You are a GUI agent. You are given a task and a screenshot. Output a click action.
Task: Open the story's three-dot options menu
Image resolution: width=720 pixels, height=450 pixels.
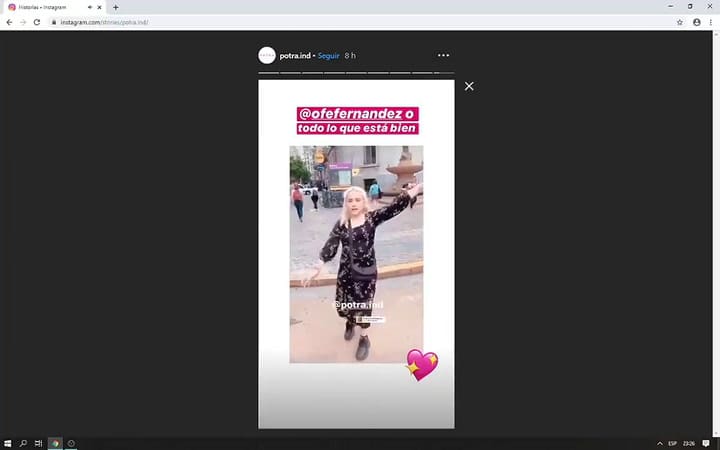click(x=443, y=56)
